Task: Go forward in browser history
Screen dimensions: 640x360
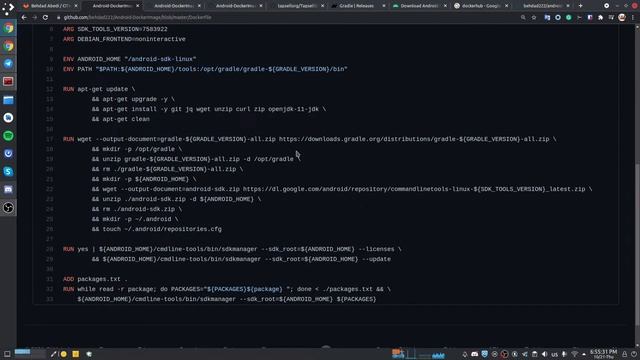Action: click(35, 18)
